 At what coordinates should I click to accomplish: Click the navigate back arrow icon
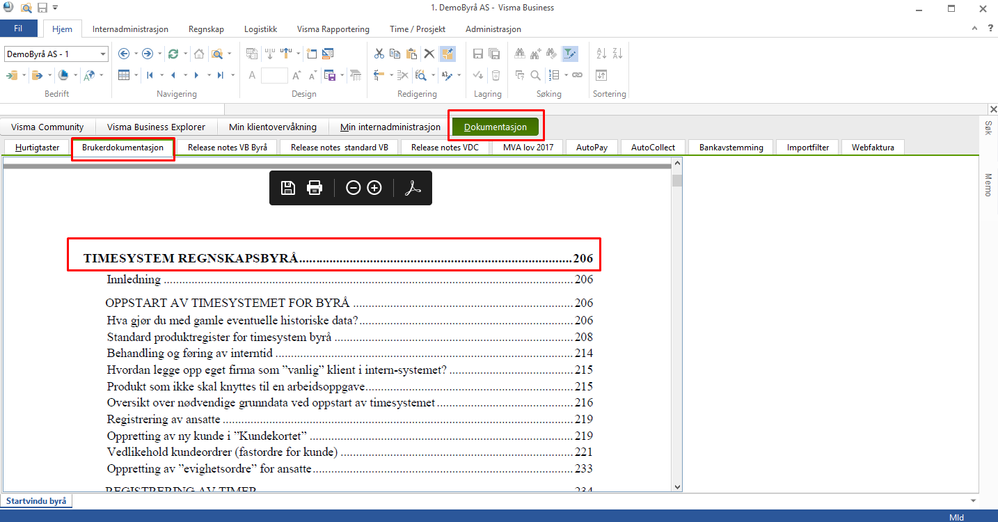point(124,54)
